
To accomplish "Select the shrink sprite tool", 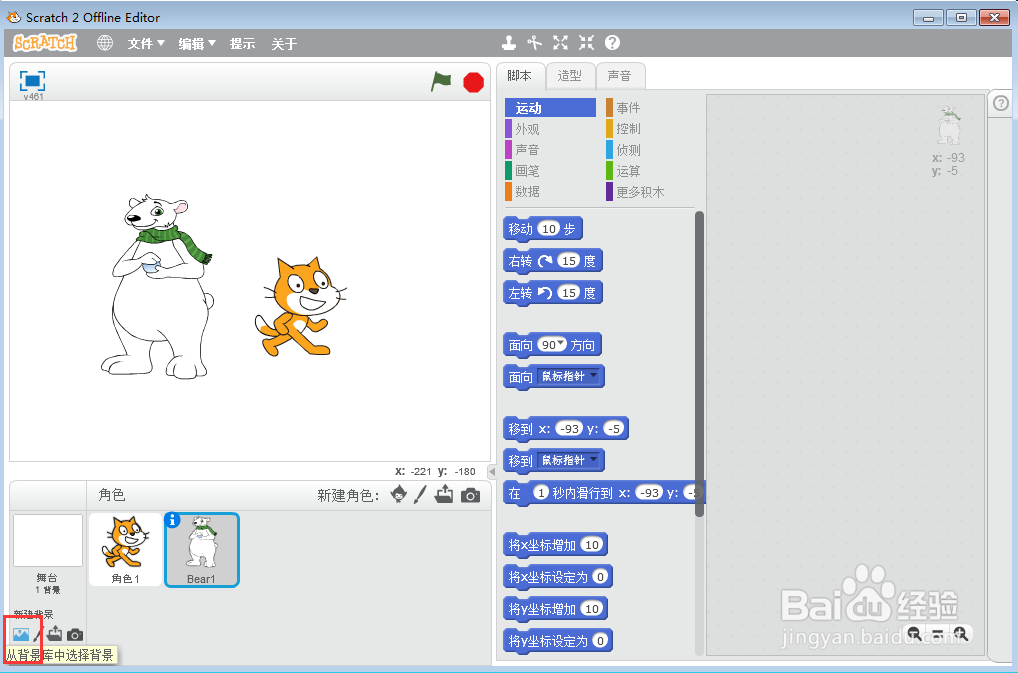I will click(x=586, y=43).
